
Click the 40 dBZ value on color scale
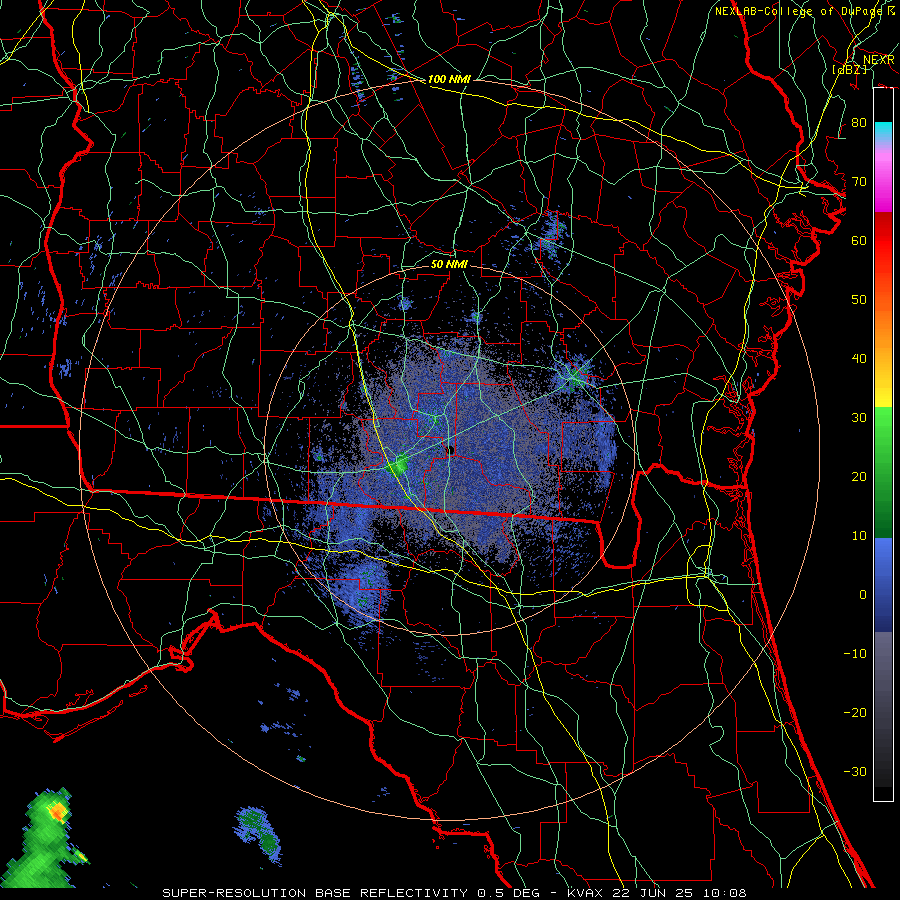[859, 359]
